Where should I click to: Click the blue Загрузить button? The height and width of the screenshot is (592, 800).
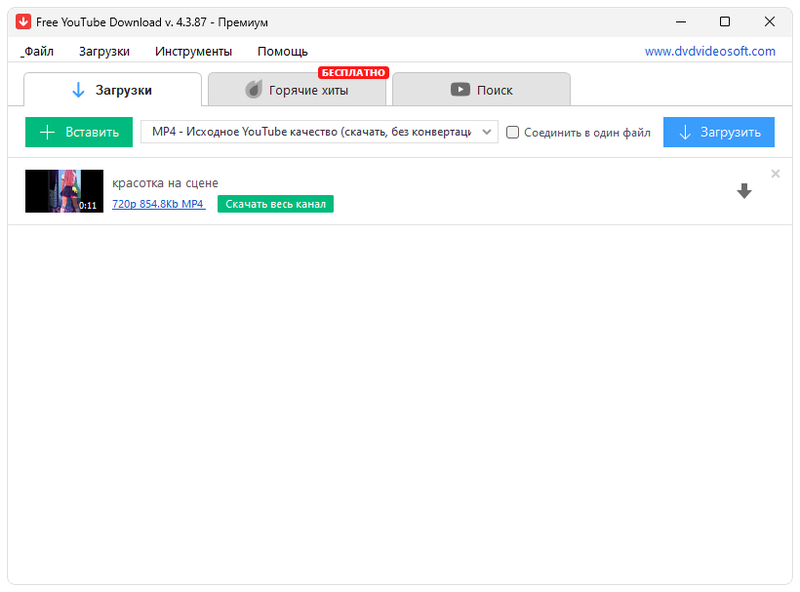pos(718,132)
